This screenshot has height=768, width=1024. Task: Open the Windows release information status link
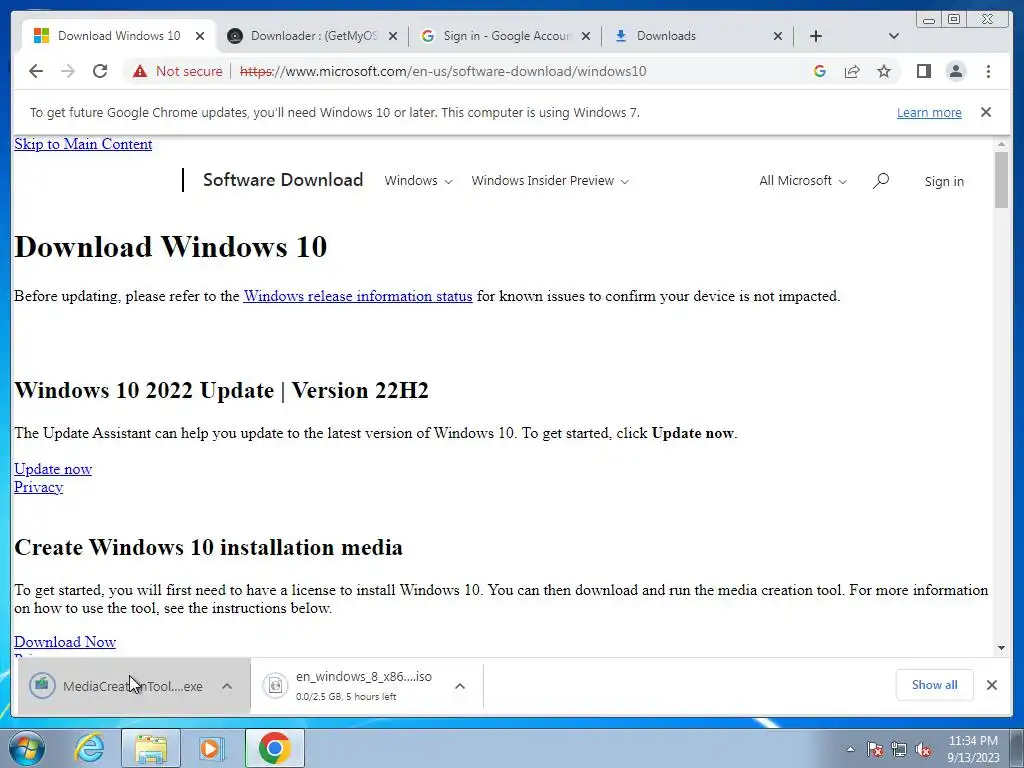[358, 296]
